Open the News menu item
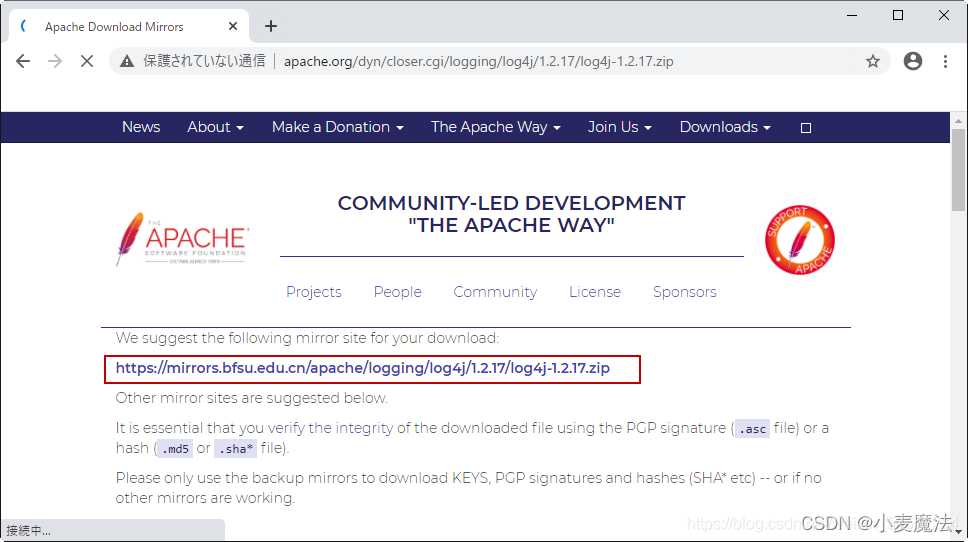The image size is (968, 542). point(141,127)
